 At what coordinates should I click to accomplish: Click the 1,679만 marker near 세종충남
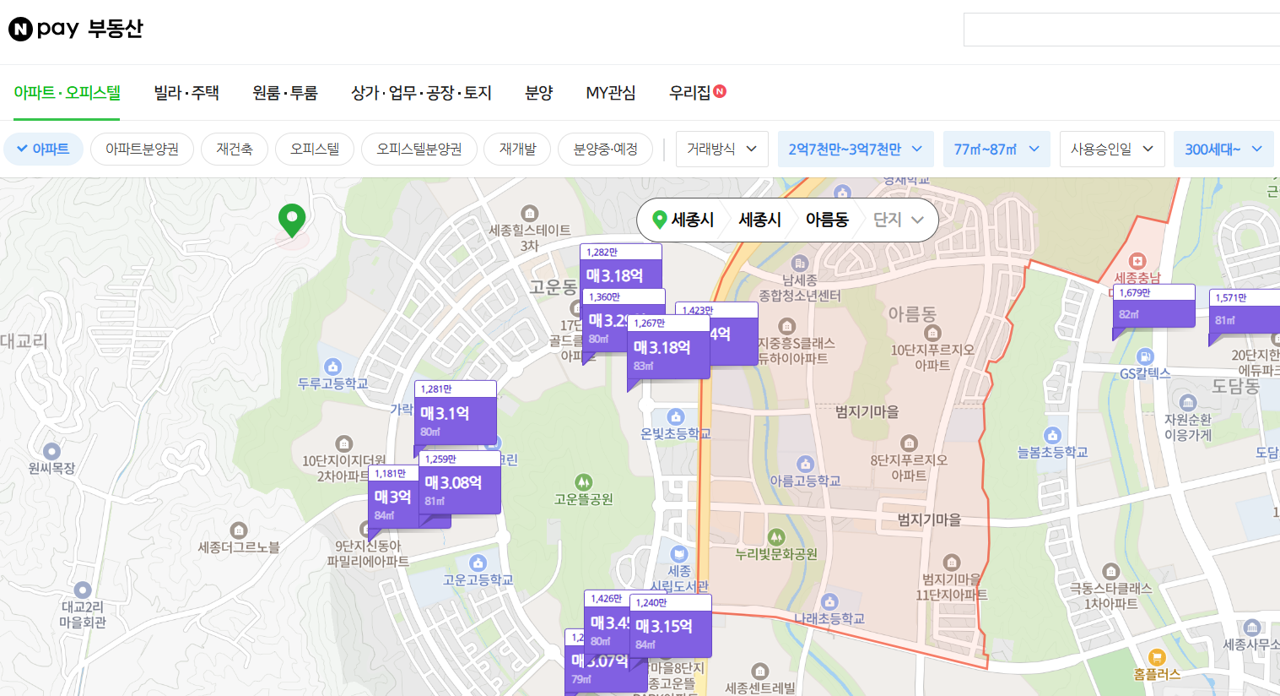[x=1152, y=307]
